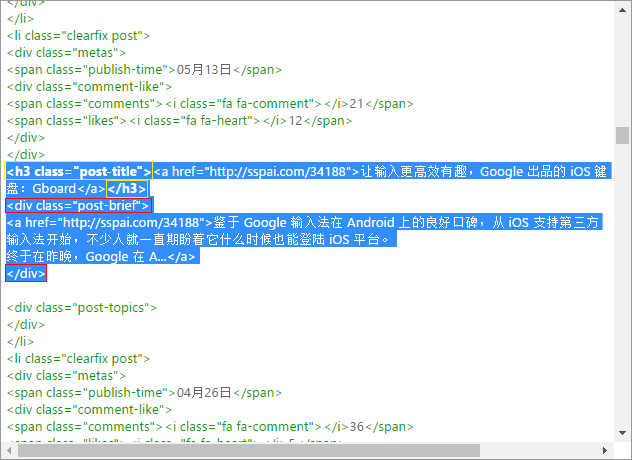Click the vertical scrollbar down arrow

(x=622, y=433)
